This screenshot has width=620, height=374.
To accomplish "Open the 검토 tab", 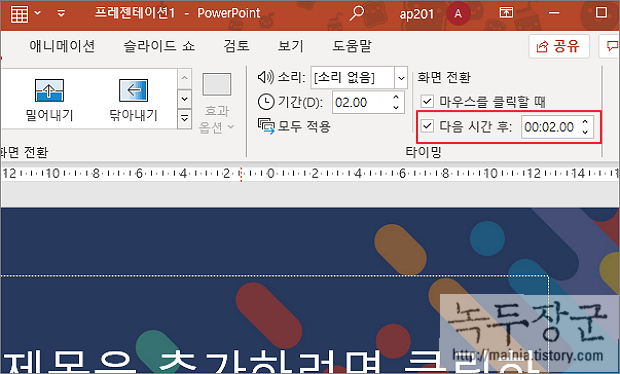I will pyautogui.click(x=236, y=46).
